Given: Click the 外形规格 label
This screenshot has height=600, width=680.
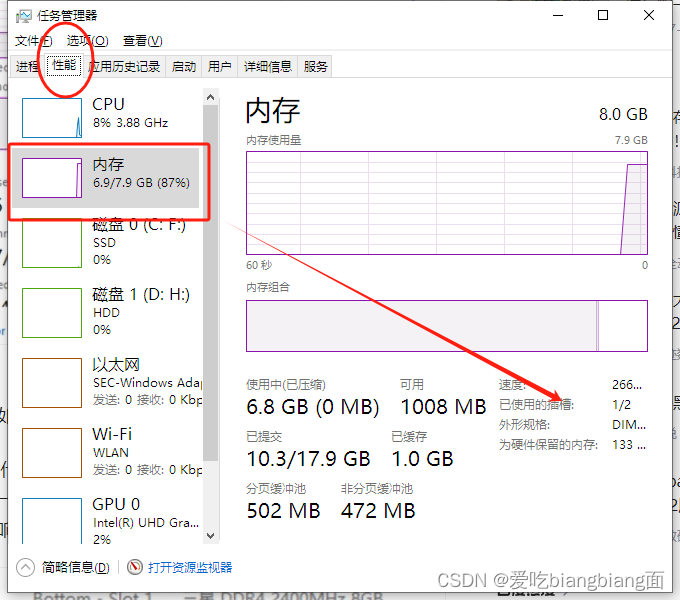Looking at the screenshot, I should point(524,424).
